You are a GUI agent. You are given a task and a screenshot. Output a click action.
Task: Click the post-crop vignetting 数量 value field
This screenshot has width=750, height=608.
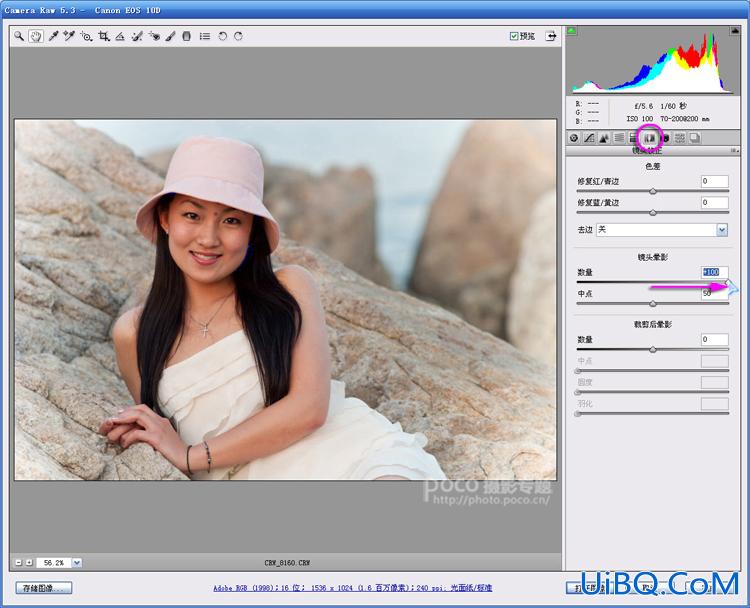coord(715,340)
